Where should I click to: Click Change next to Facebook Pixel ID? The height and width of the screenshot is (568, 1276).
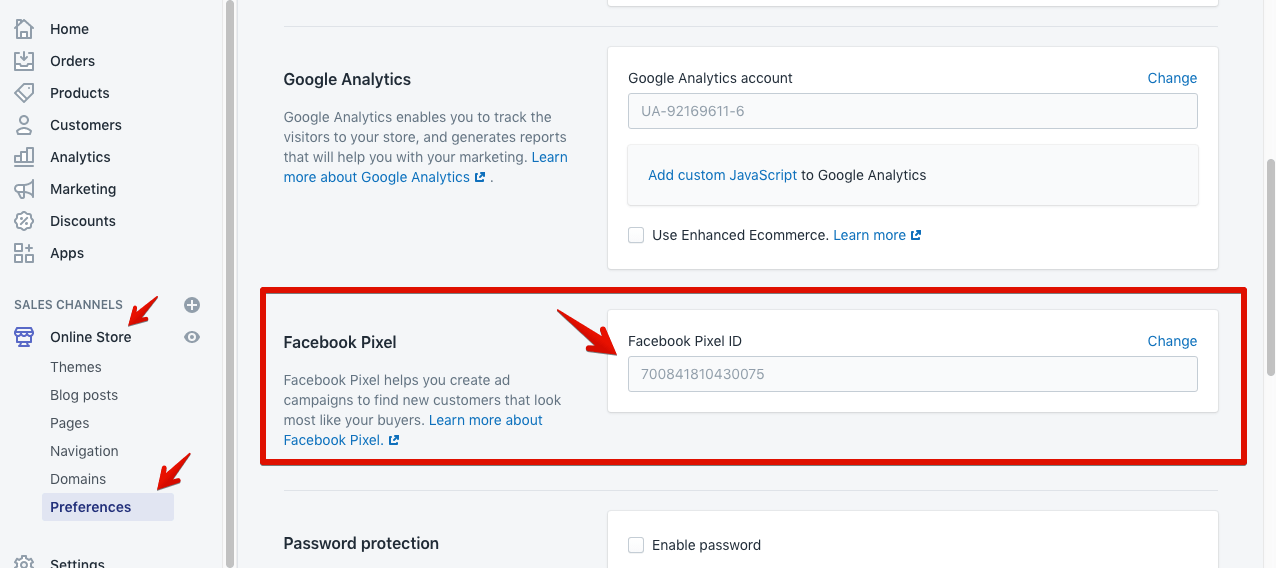coord(1172,341)
